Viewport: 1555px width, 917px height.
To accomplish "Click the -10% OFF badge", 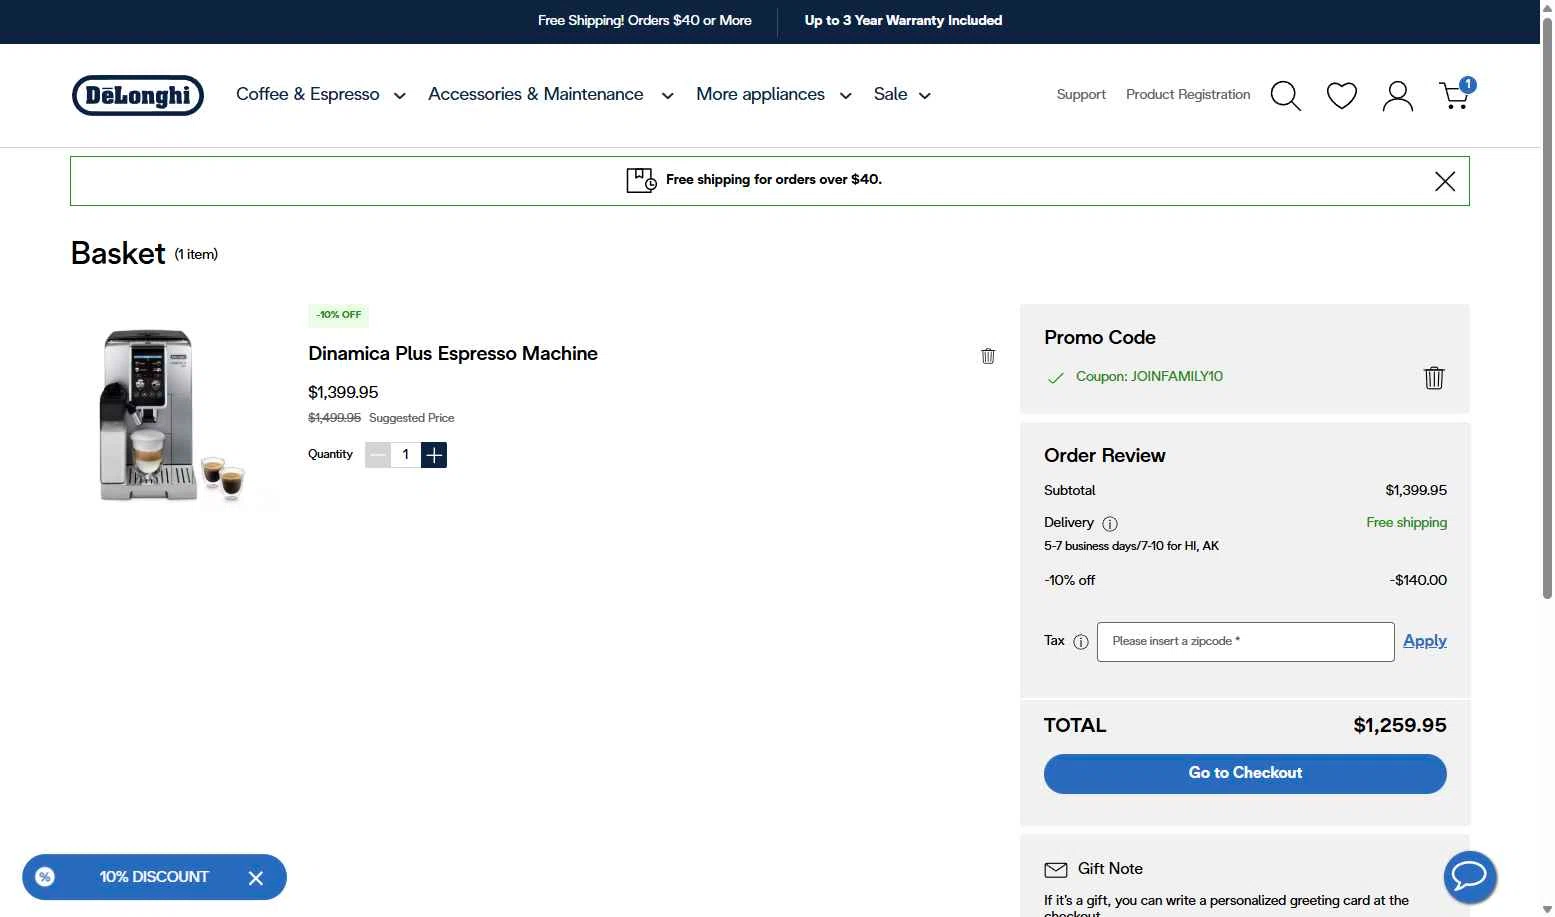I will click(338, 315).
